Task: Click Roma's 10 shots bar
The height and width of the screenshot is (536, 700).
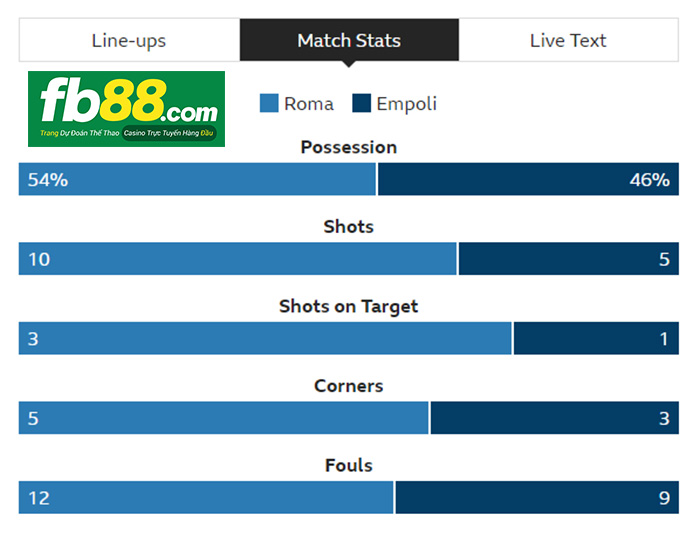Action: pos(238,258)
